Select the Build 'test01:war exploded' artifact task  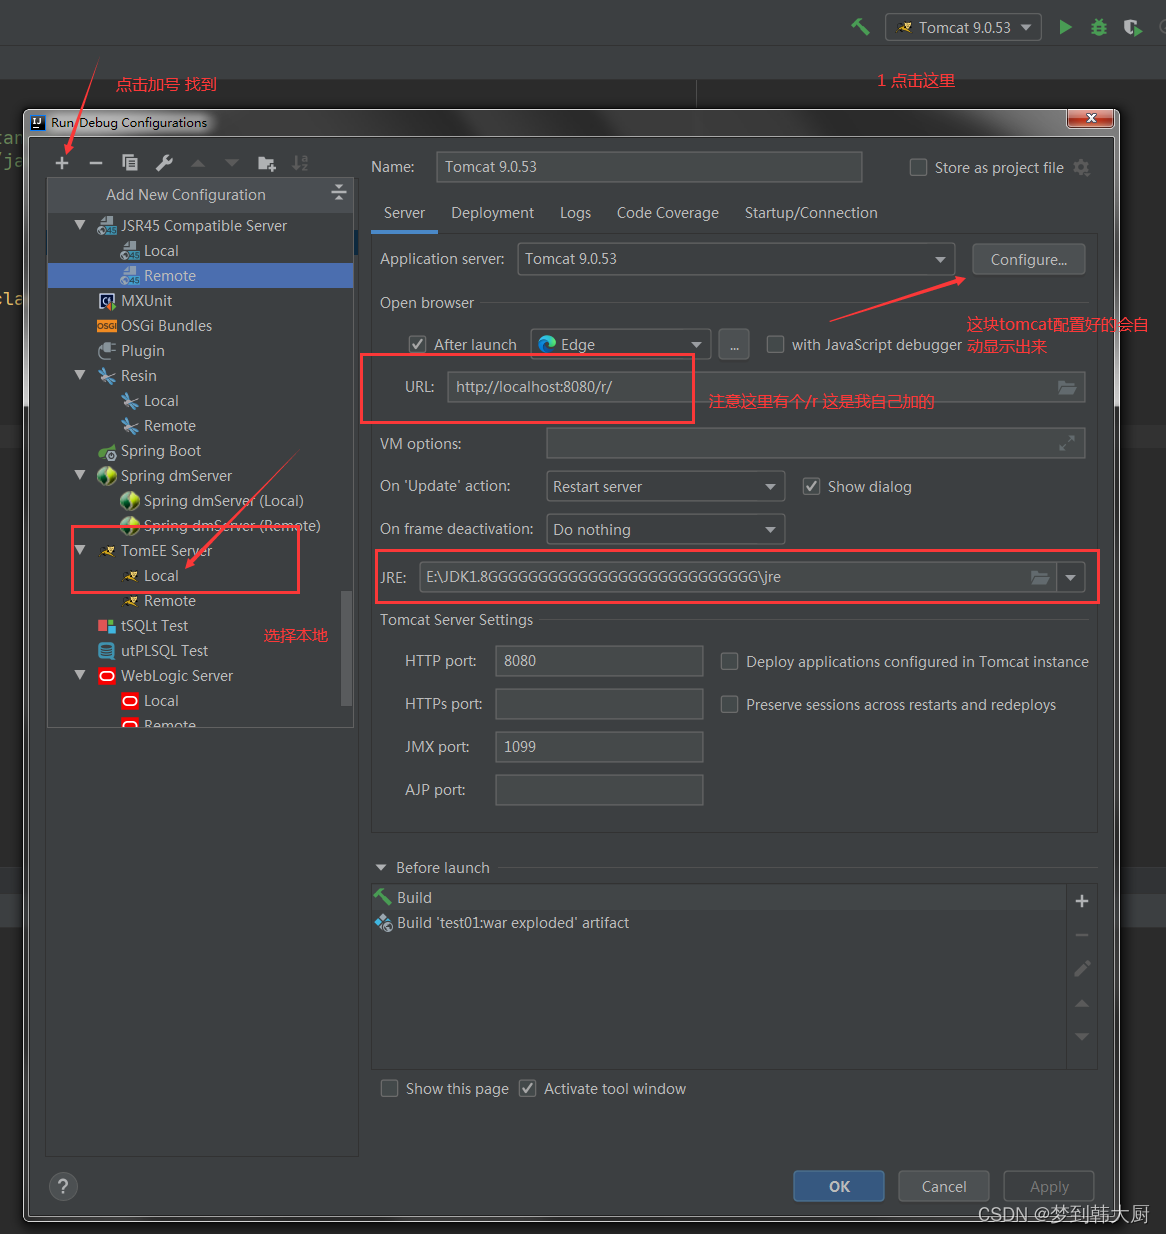point(513,923)
